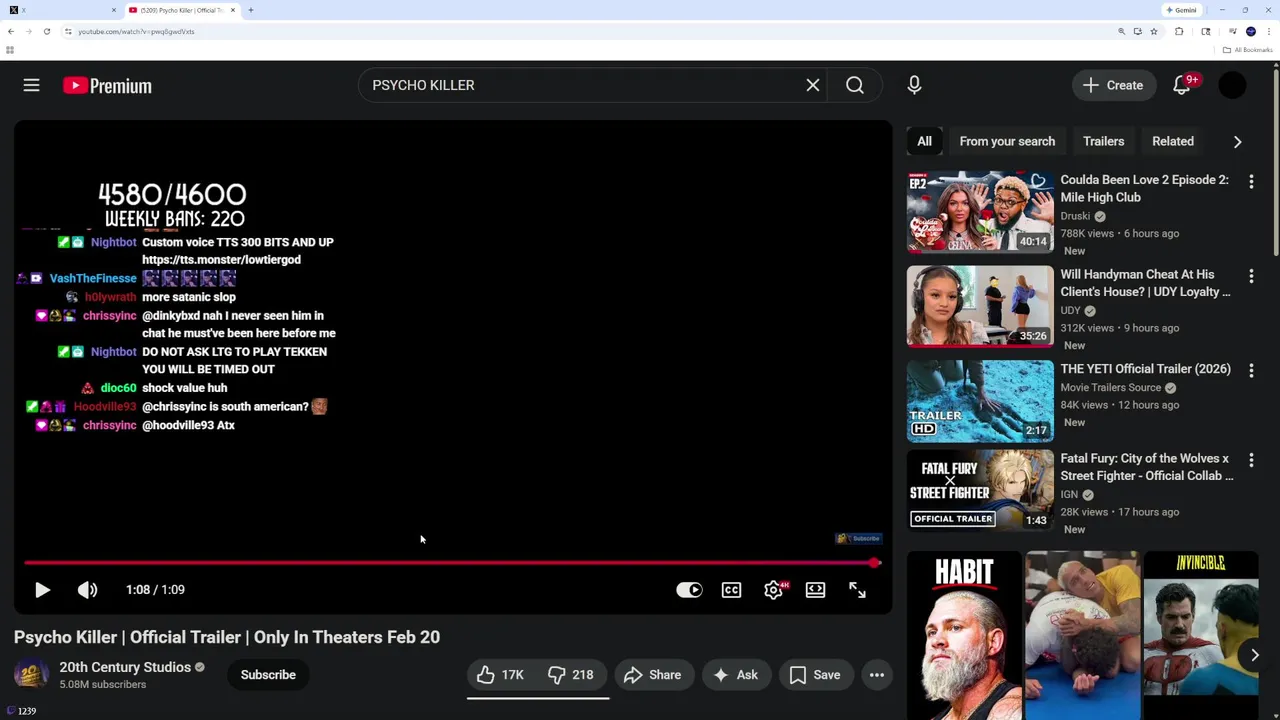Reload the page in the browser
Screen dimensions: 1280x720
click(x=46, y=31)
